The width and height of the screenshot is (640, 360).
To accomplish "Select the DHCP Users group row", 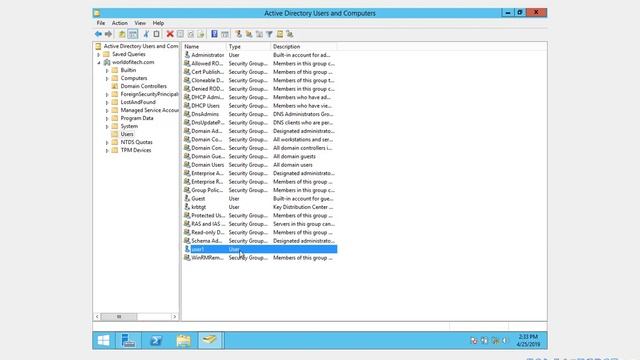I will click(x=260, y=106).
